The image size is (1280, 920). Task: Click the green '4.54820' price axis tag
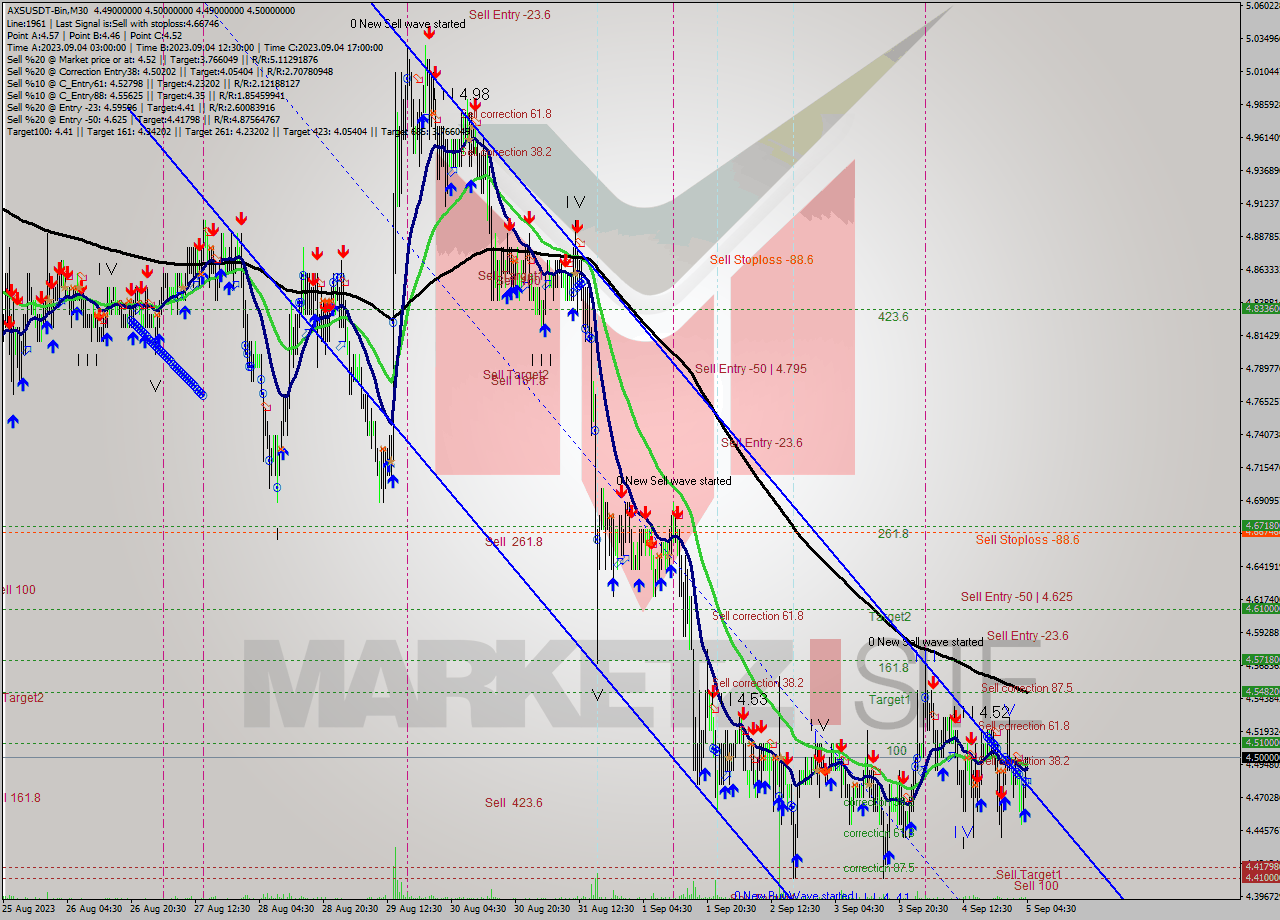(1261, 692)
